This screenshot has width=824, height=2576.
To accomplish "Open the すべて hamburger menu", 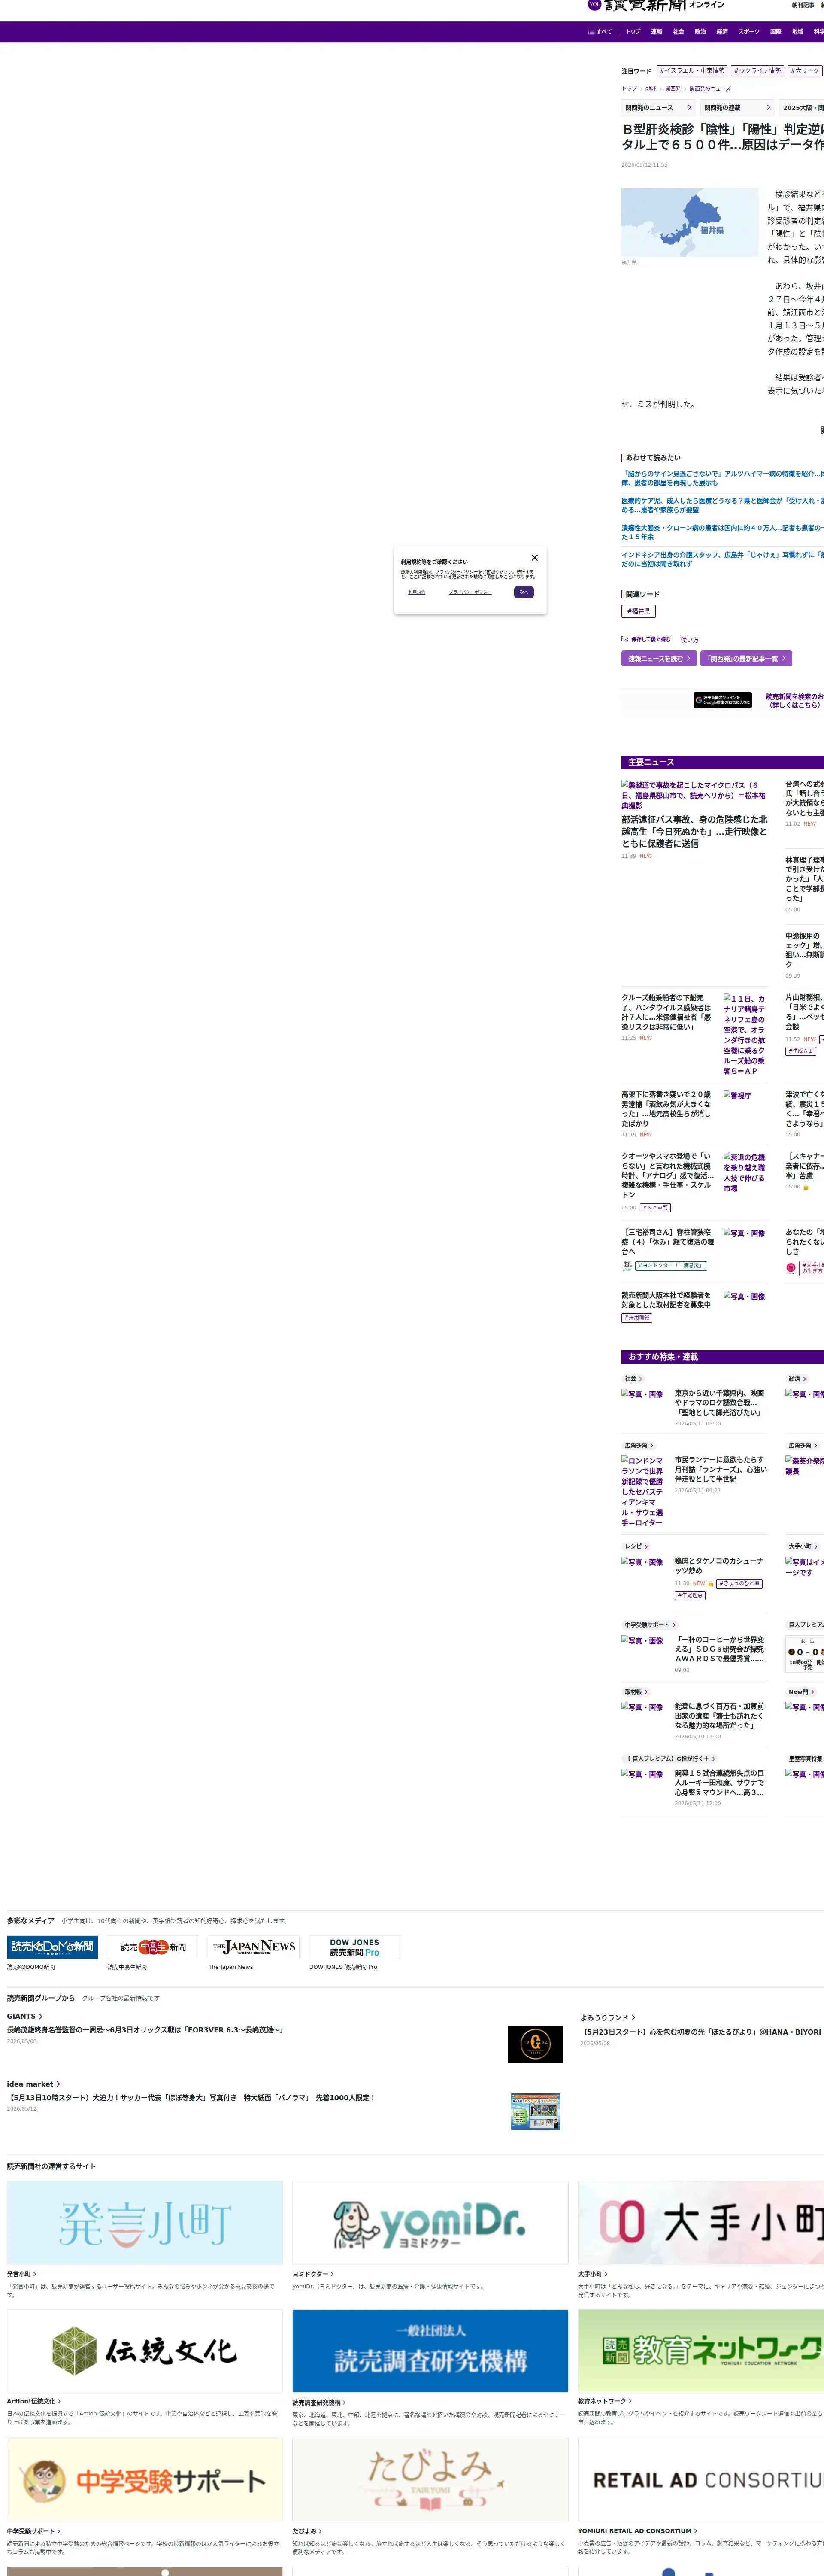I will [600, 32].
